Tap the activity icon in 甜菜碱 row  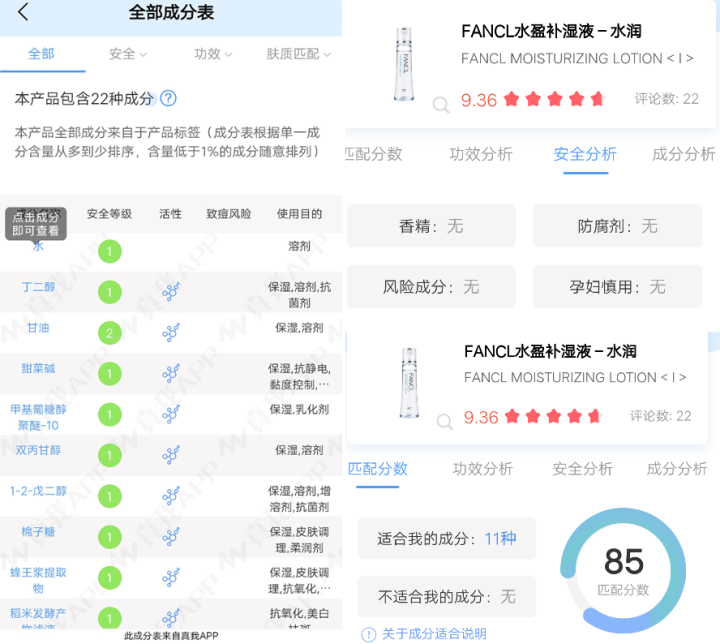[171, 373]
